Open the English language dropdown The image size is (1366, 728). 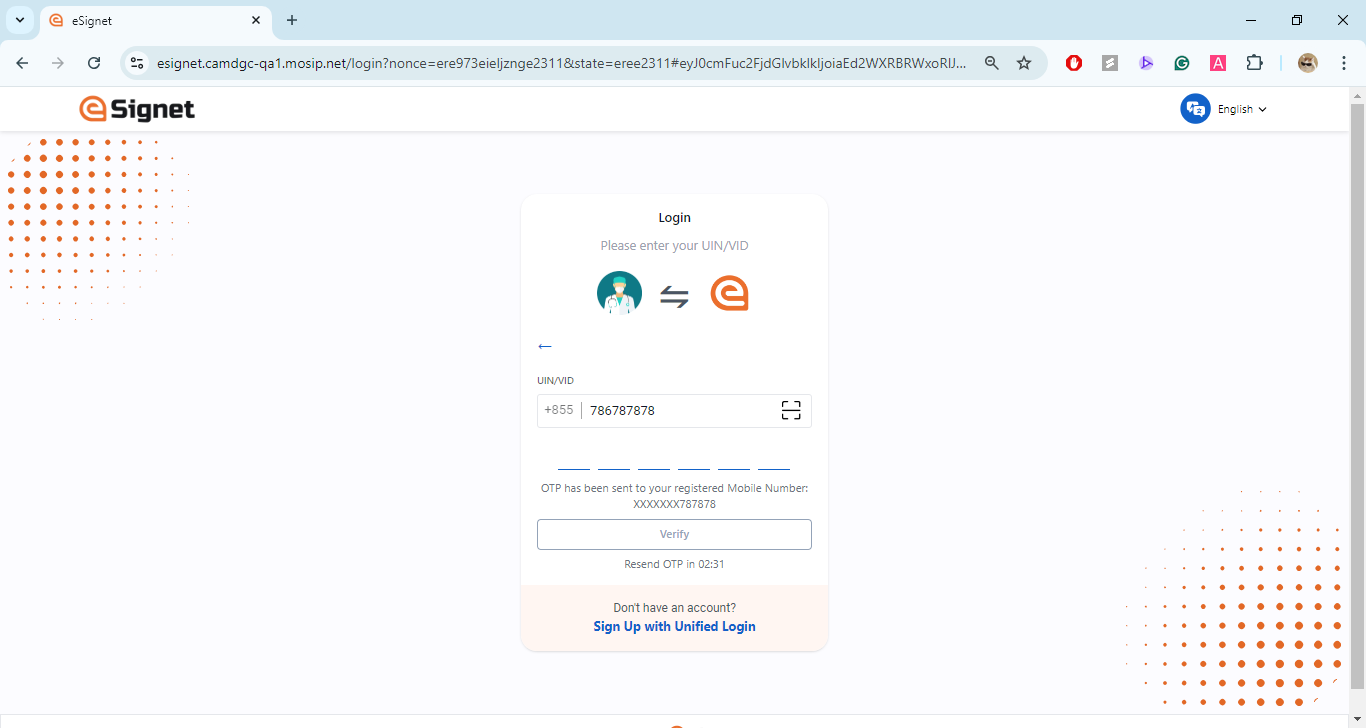(1242, 109)
